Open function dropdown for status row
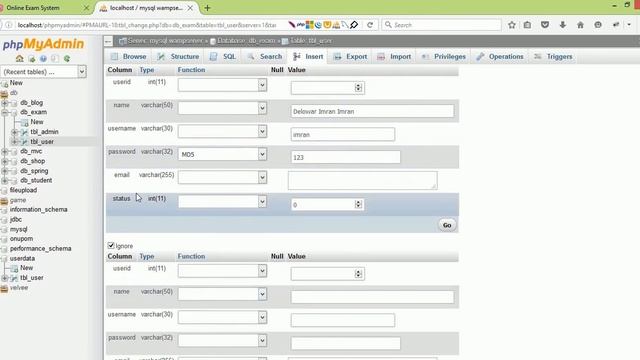Viewport: 640px width, 360px height. point(222,201)
